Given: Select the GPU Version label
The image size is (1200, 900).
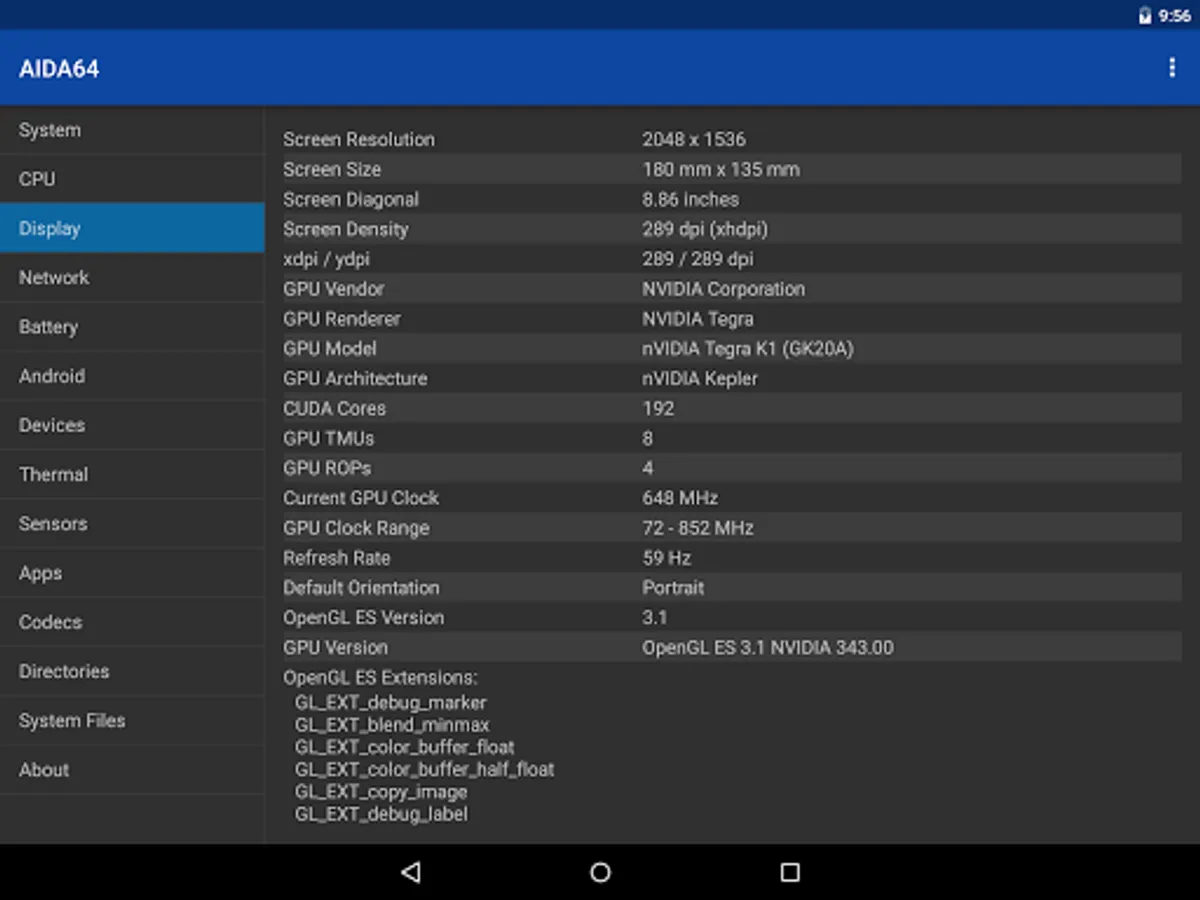Looking at the screenshot, I should coord(336,648).
